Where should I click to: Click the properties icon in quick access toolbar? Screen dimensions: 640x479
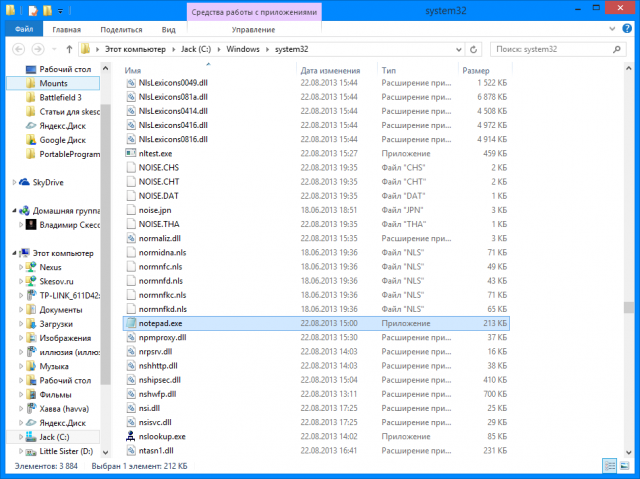pos(33,10)
